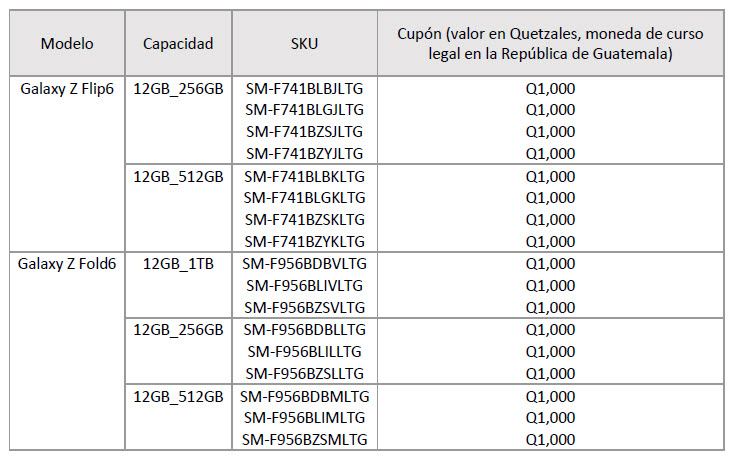Select the Galaxy Z Fold6 model cell
The height and width of the screenshot is (462, 738).
(x=67, y=264)
